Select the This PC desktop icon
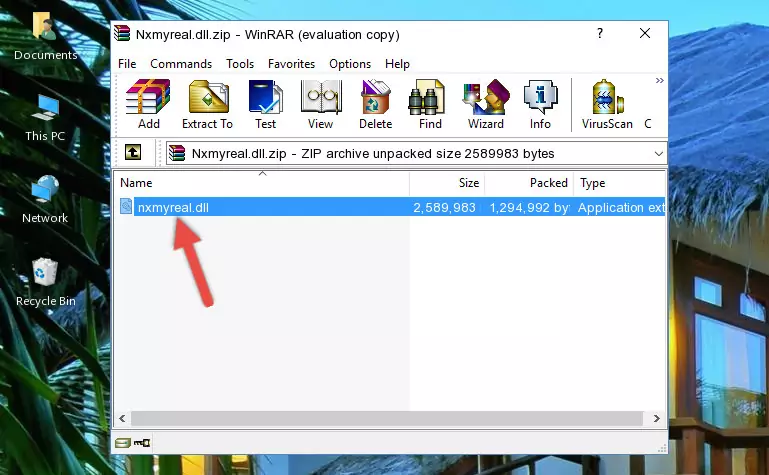Image resolution: width=769 pixels, height=475 pixels. pyautogui.click(x=45, y=118)
